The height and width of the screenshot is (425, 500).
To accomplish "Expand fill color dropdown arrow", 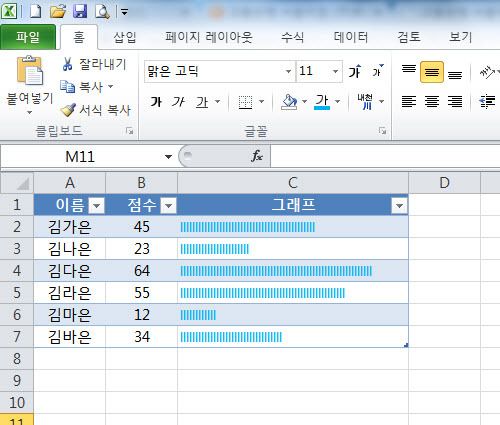I will coord(304,101).
